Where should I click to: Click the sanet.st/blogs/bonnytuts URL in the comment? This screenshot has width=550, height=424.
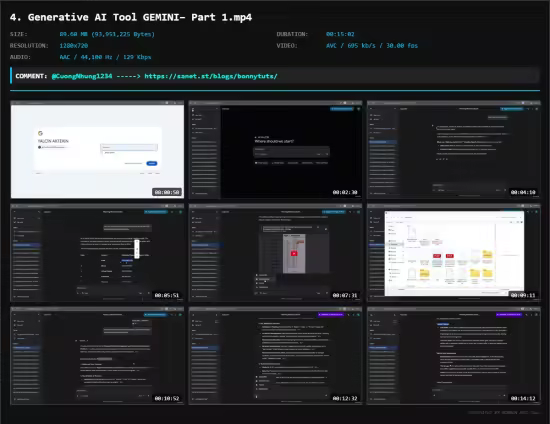[211, 76]
